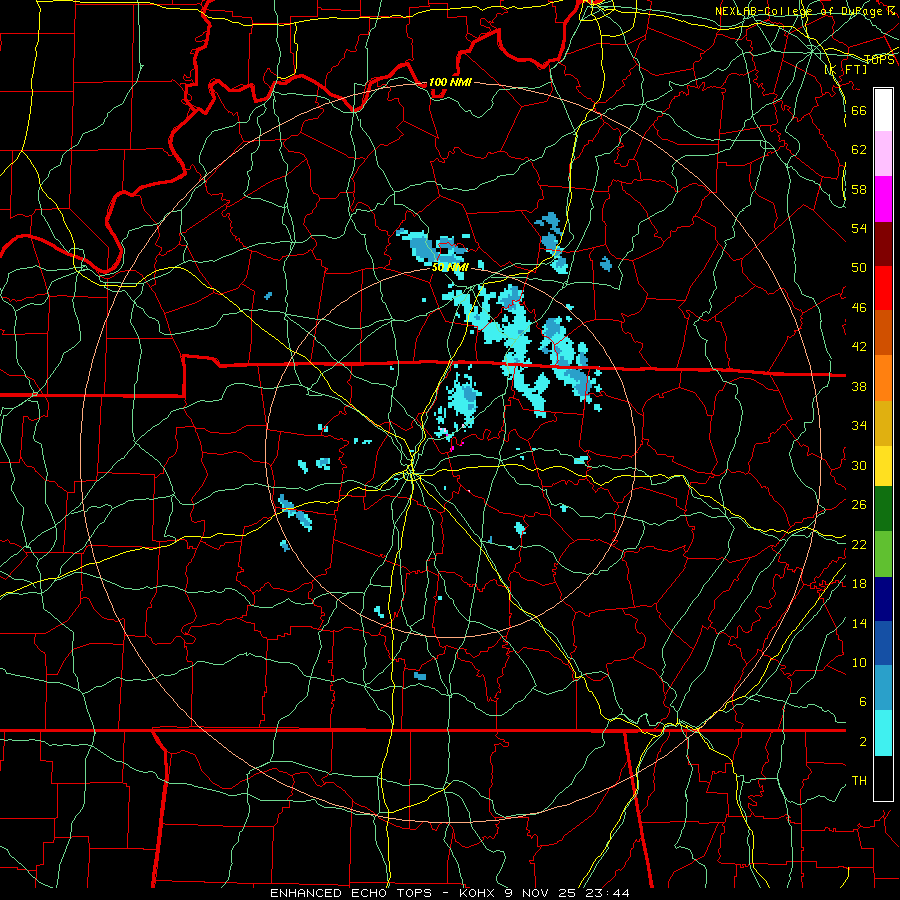Click the '50 NMI' range ring label
The image size is (900, 900).
450,267
